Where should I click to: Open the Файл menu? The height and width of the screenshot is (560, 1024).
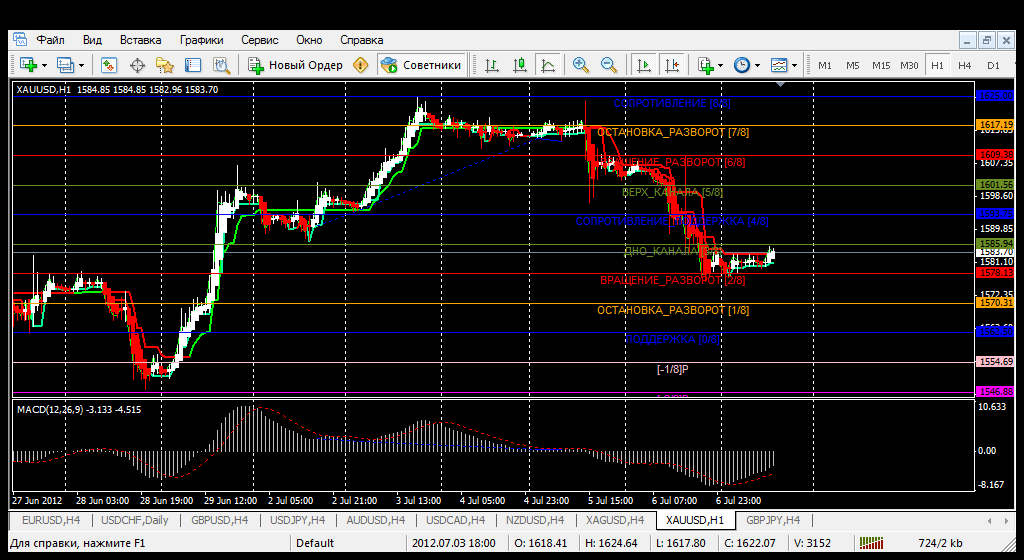pos(50,40)
